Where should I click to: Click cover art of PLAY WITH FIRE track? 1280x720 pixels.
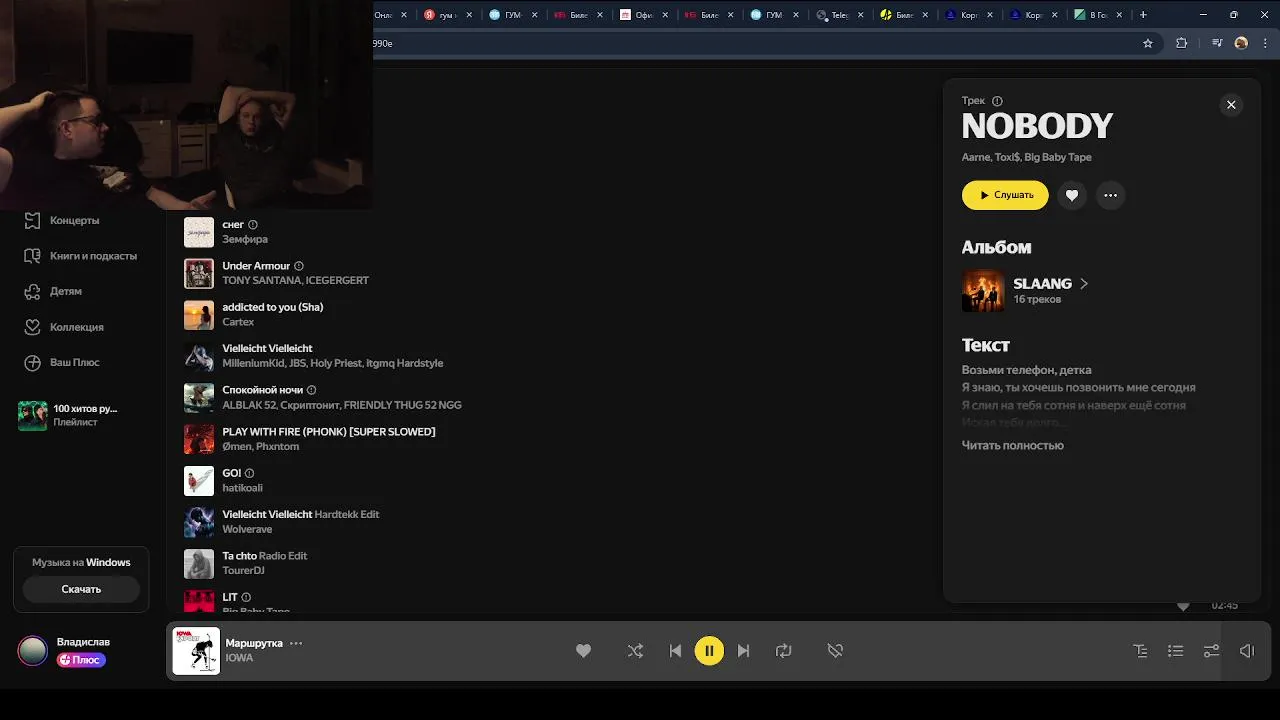pyautogui.click(x=199, y=439)
